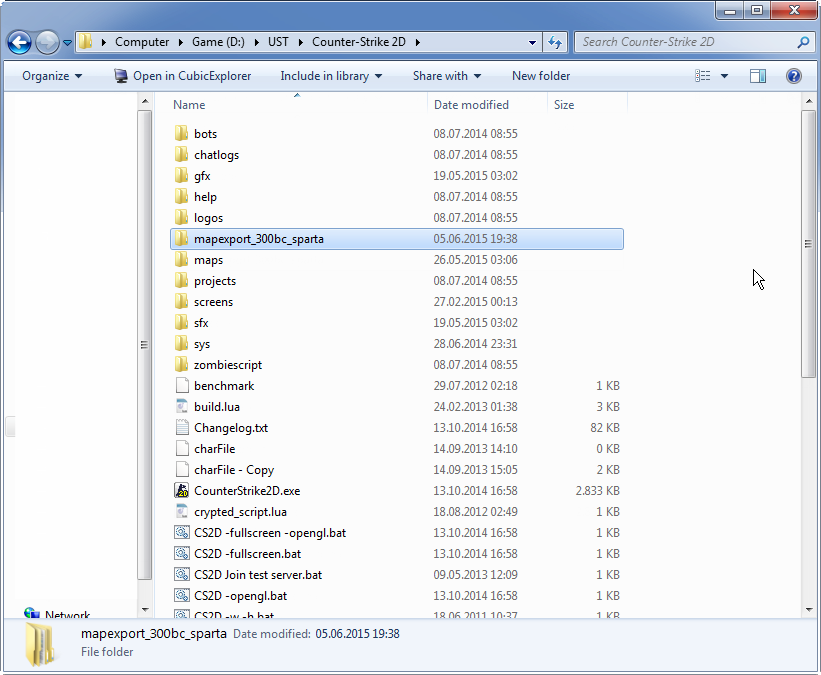Click Open in CubicExplorer
Image resolution: width=821 pixels, height=675 pixels.
click(x=183, y=76)
